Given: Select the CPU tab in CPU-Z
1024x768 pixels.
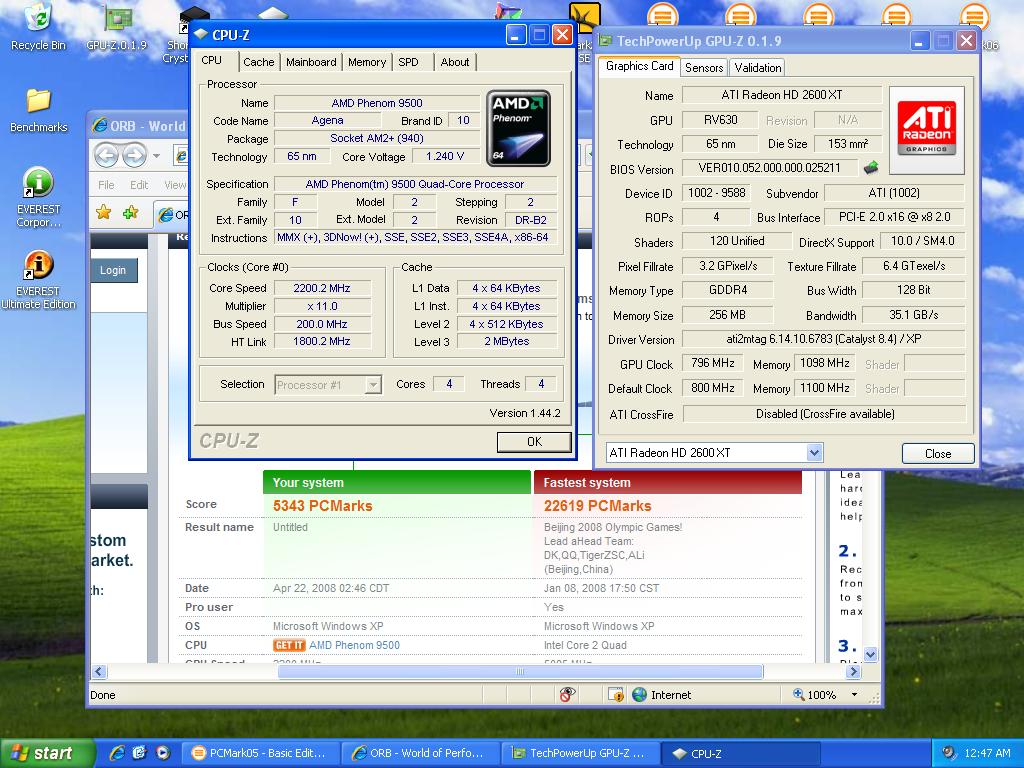Looking at the screenshot, I should (x=212, y=60).
